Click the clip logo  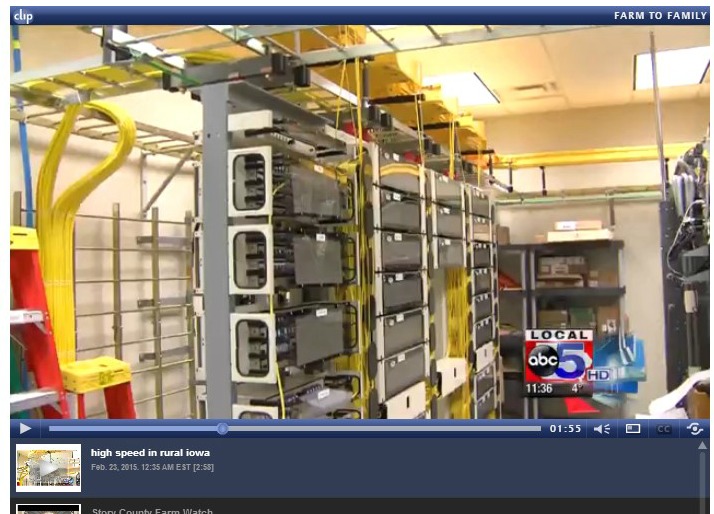tap(23, 16)
